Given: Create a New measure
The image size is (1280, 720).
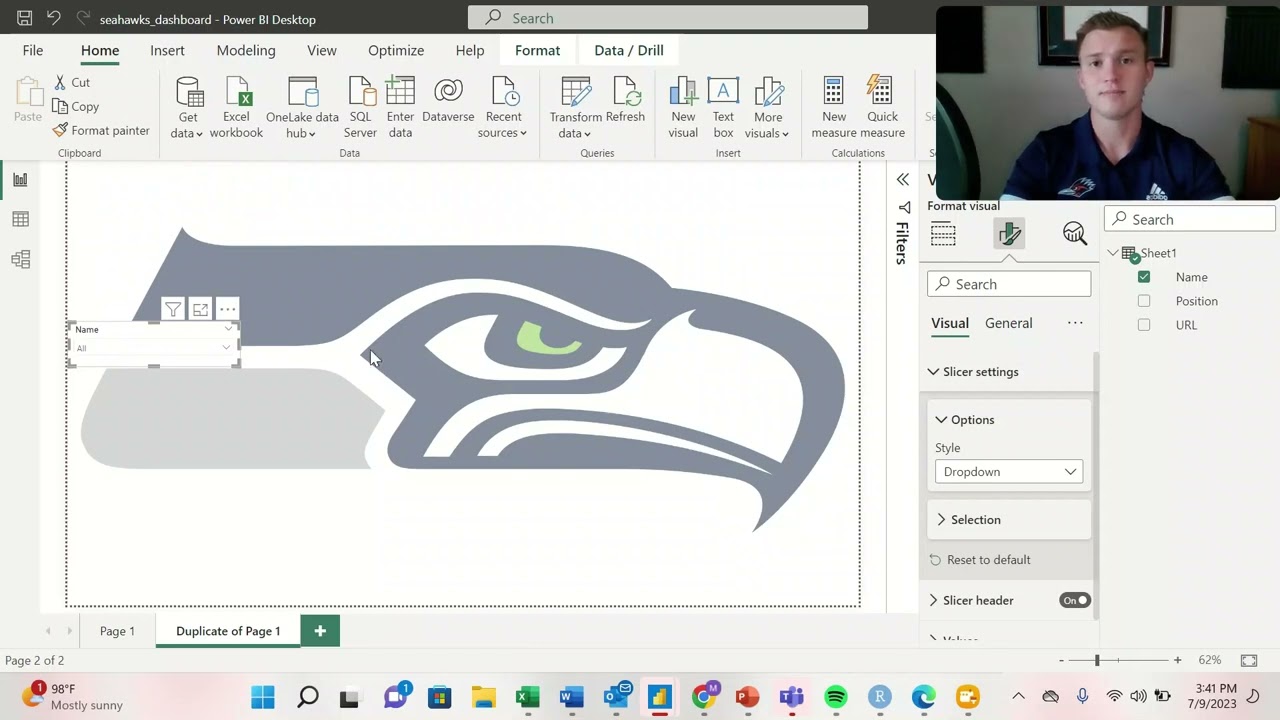Looking at the screenshot, I should [x=834, y=108].
